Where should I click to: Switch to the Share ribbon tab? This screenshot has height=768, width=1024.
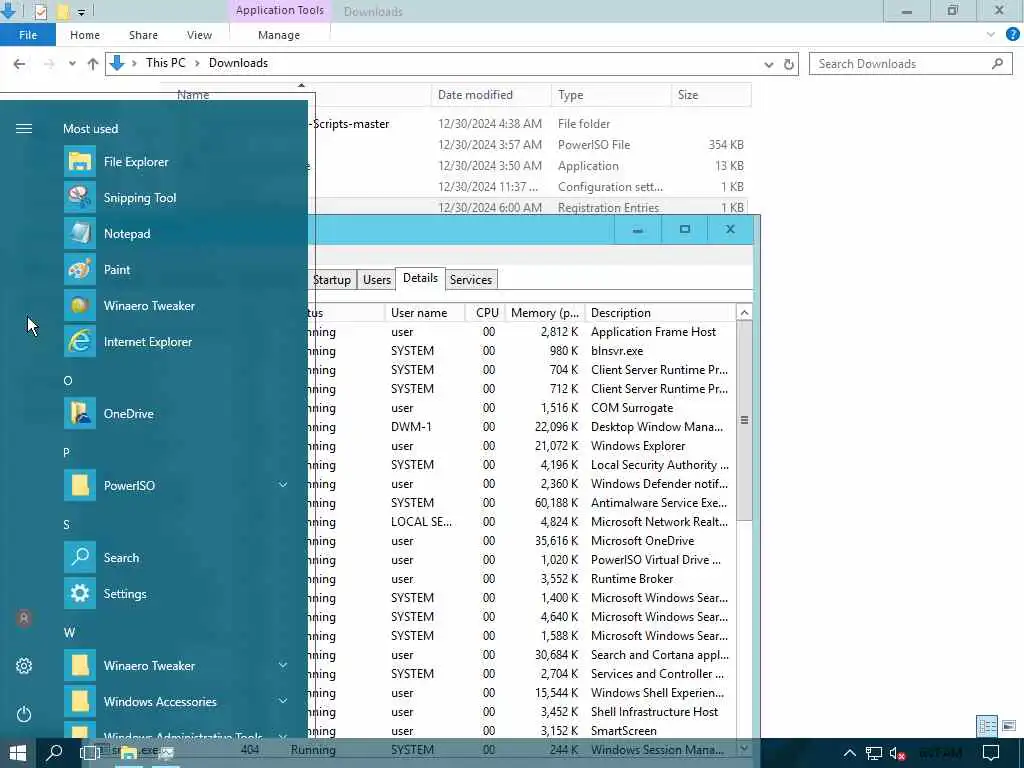[143, 35]
